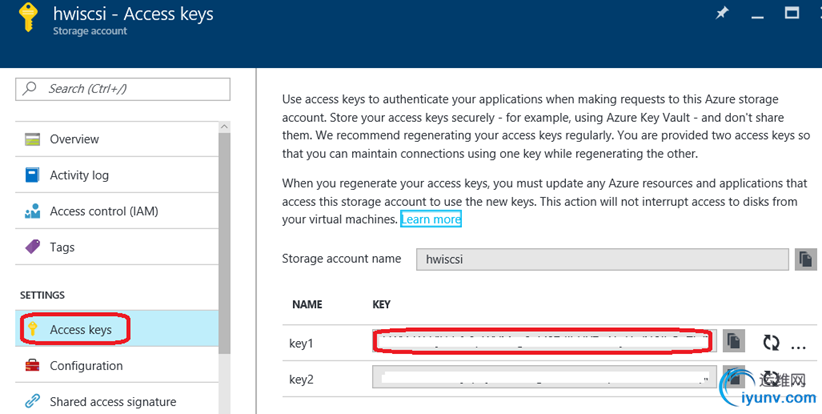822x414 pixels.
Task: Follow the Learn more link
Action: [431, 219]
